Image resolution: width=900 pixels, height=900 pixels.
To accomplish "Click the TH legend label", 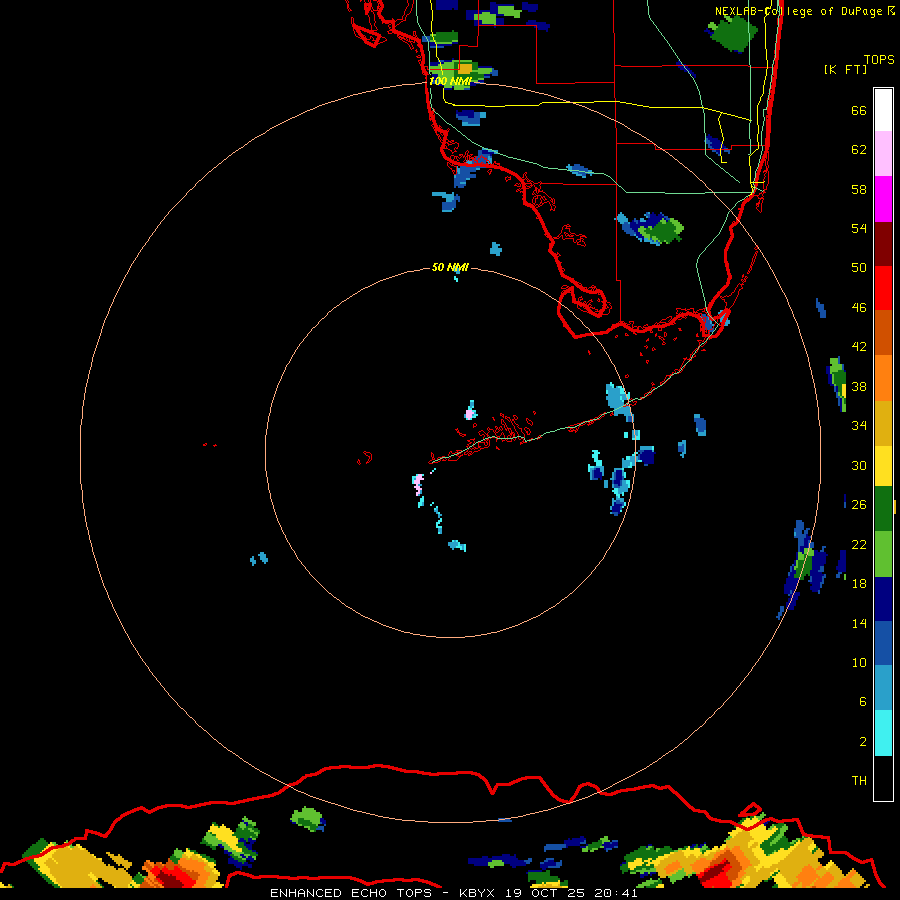I will [x=859, y=781].
